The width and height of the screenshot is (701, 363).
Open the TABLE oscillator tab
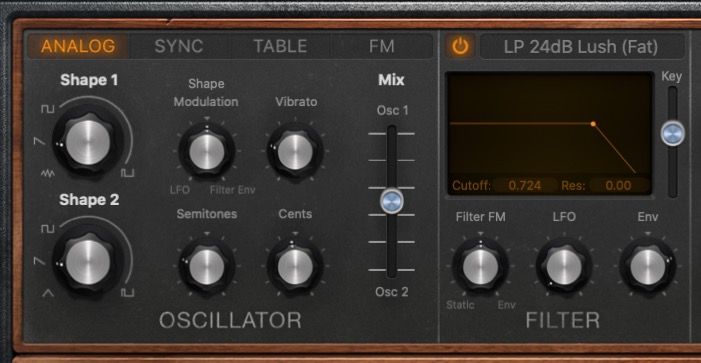pyautogui.click(x=280, y=46)
